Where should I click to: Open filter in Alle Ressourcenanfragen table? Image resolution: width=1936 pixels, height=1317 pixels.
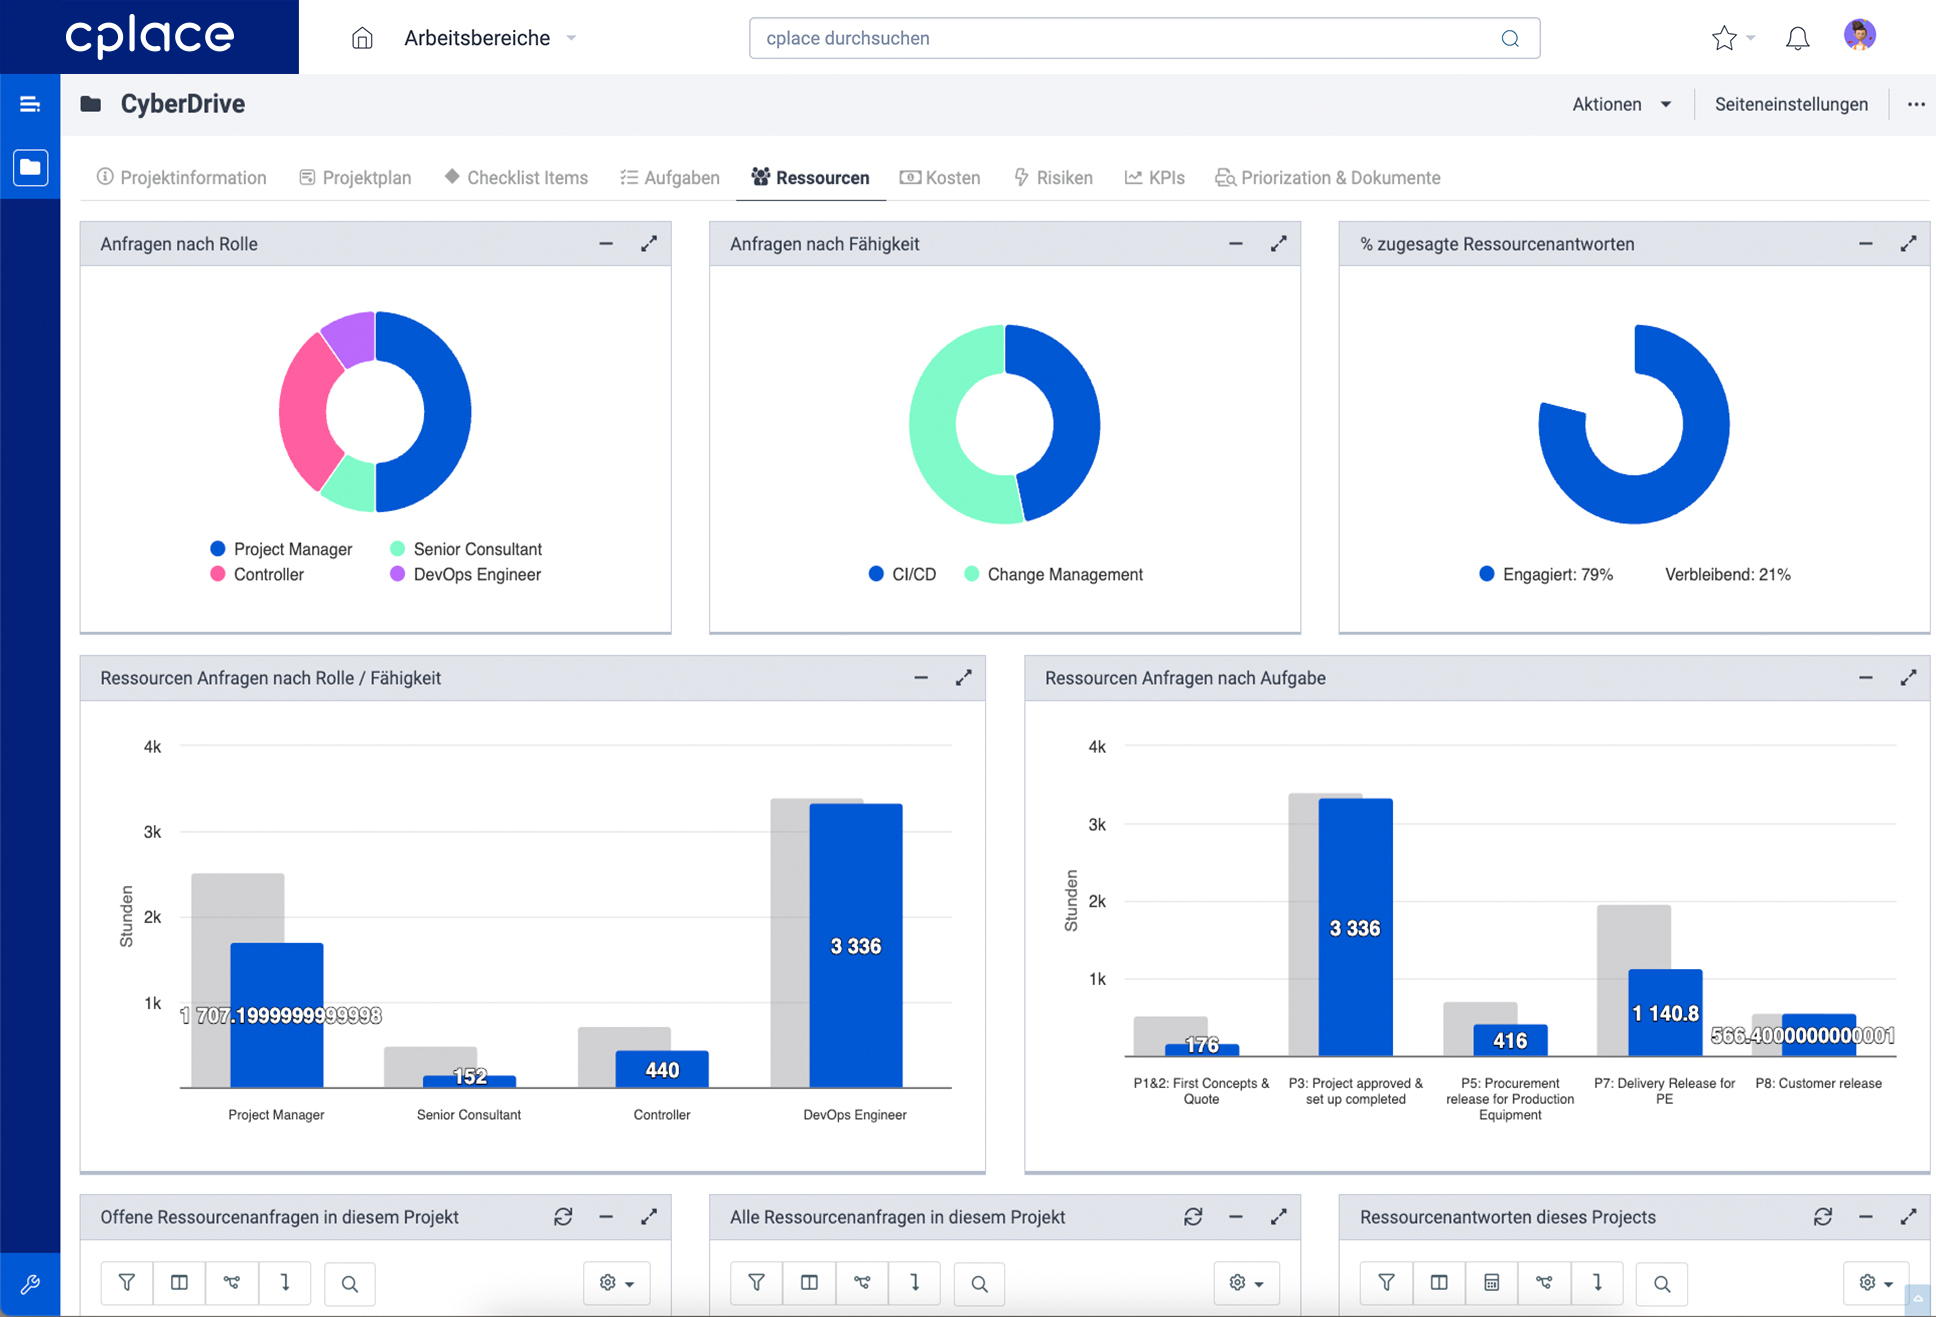757,1283
